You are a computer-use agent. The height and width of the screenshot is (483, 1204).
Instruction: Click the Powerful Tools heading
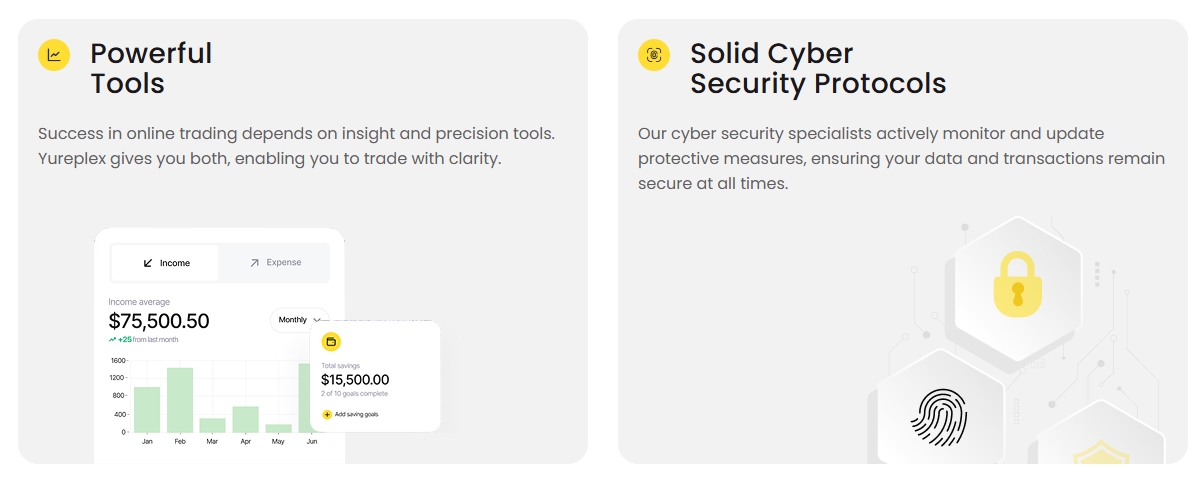[x=151, y=68]
